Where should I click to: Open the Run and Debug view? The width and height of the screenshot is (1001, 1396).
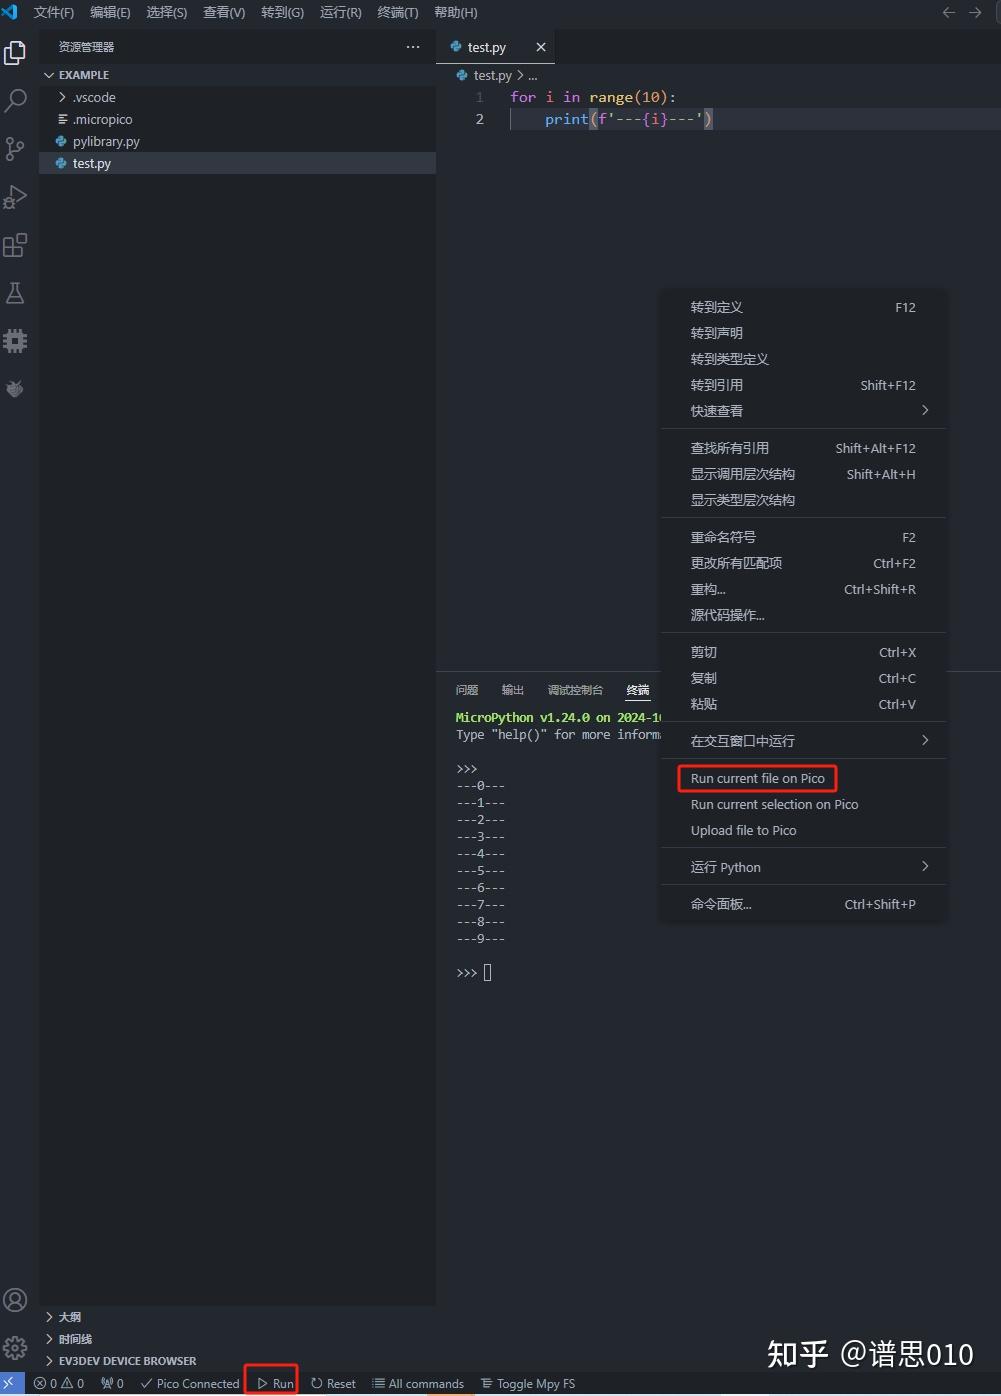(x=15, y=197)
